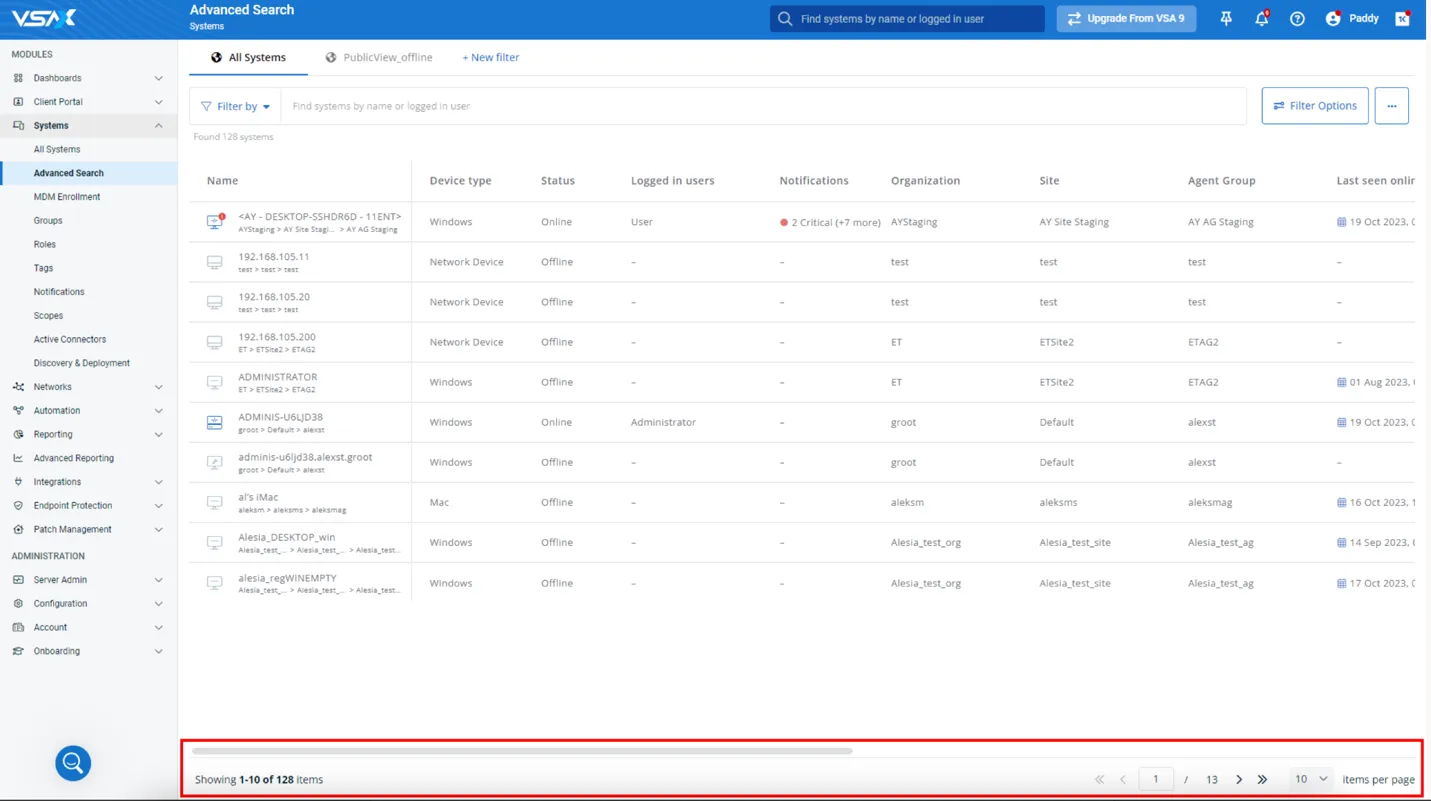Screen dimensions: 1431x801
Task: Expand the Filter by dropdown
Action: (235, 106)
